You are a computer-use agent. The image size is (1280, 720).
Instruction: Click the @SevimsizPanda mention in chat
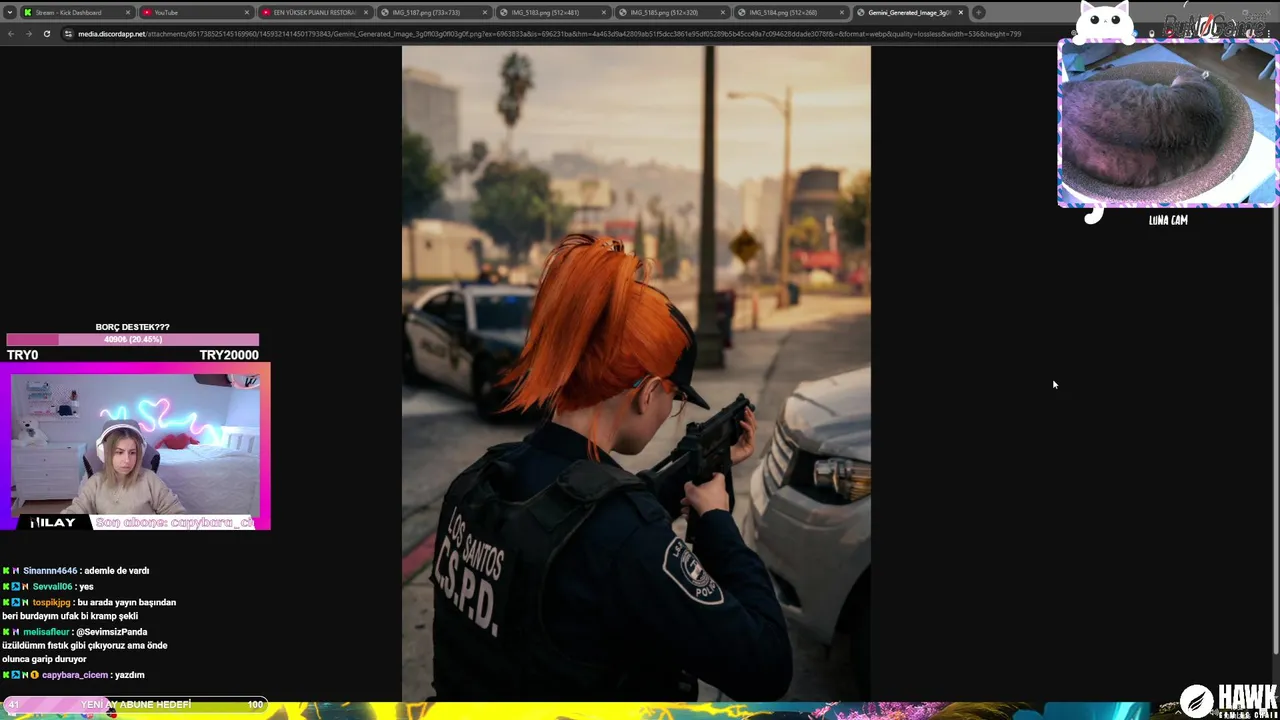[x=112, y=632]
